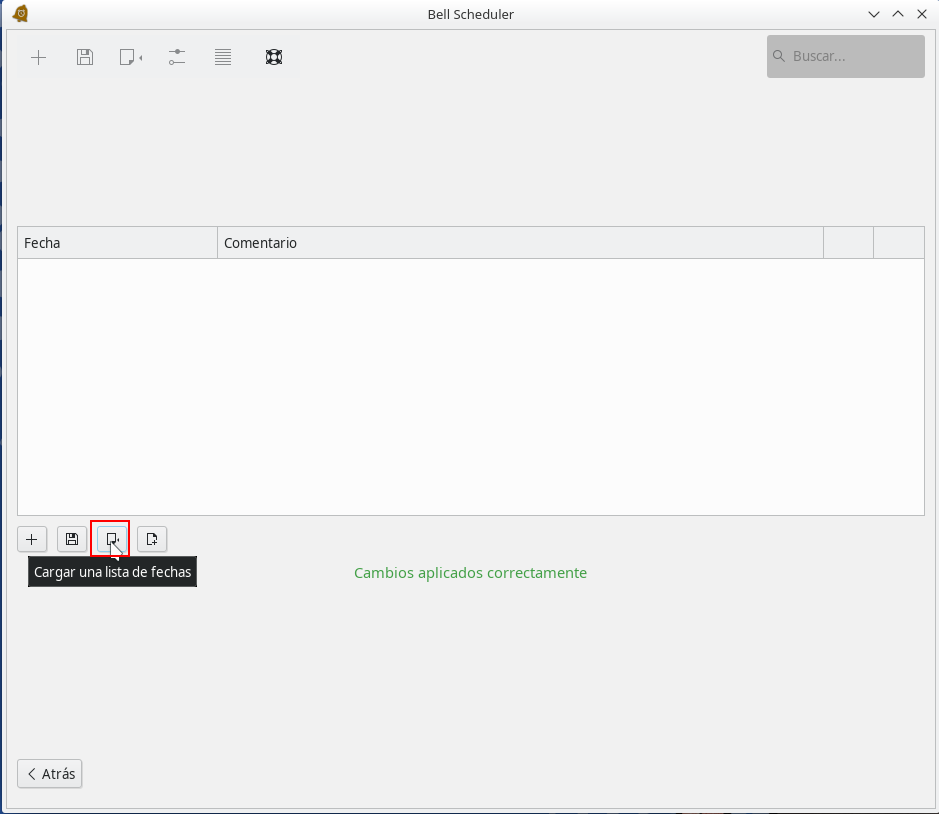Click the empty dates table area
The image size is (939, 814).
point(470,387)
